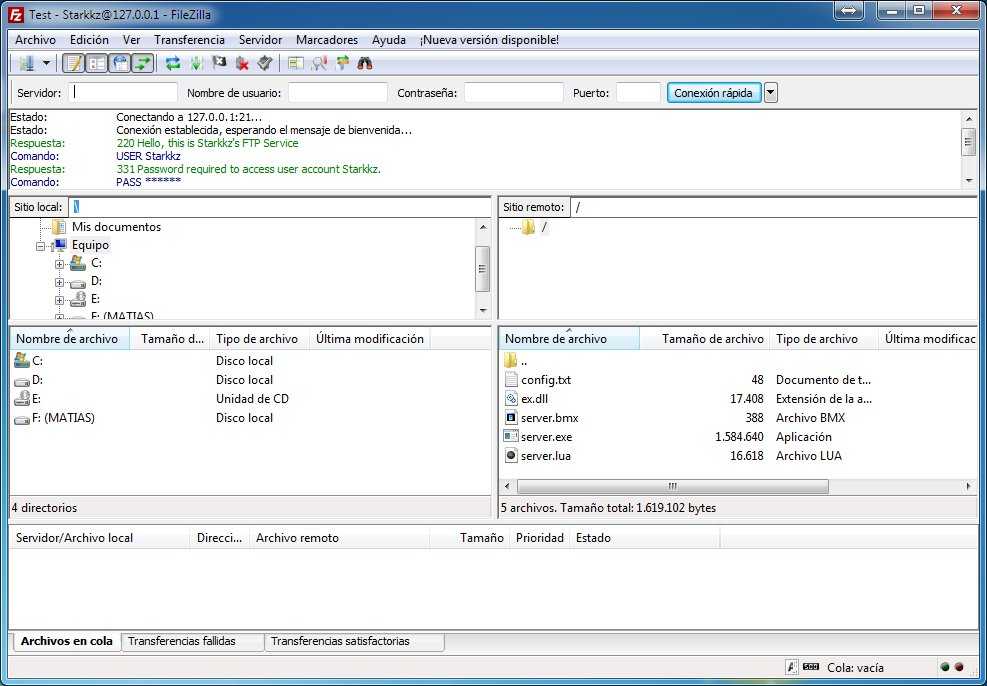Open the Edición menu
The image size is (987, 686).
(x=89, y=40)
